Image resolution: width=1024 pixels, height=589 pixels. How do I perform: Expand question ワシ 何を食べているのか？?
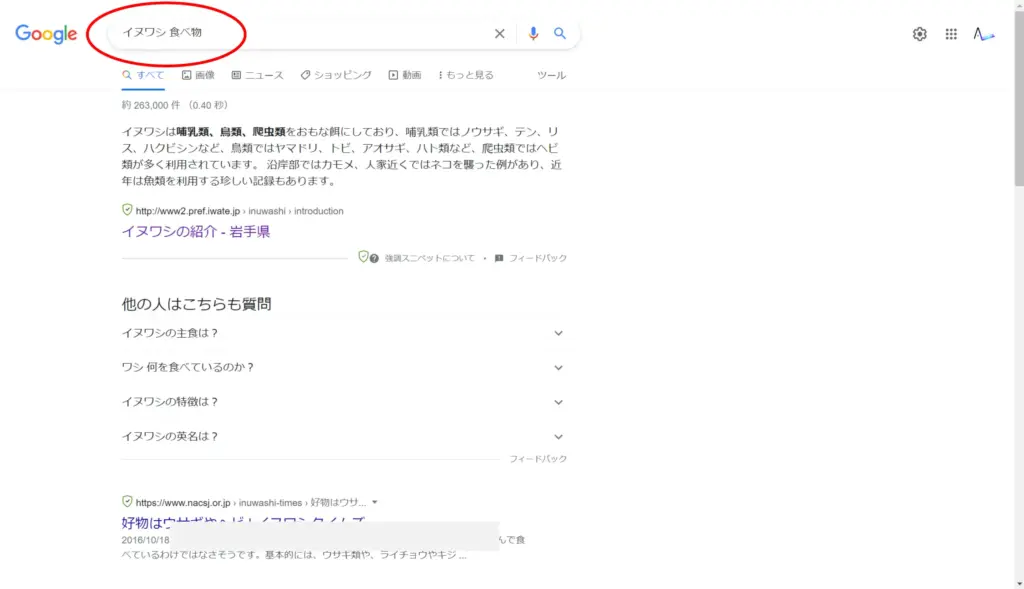343,368
